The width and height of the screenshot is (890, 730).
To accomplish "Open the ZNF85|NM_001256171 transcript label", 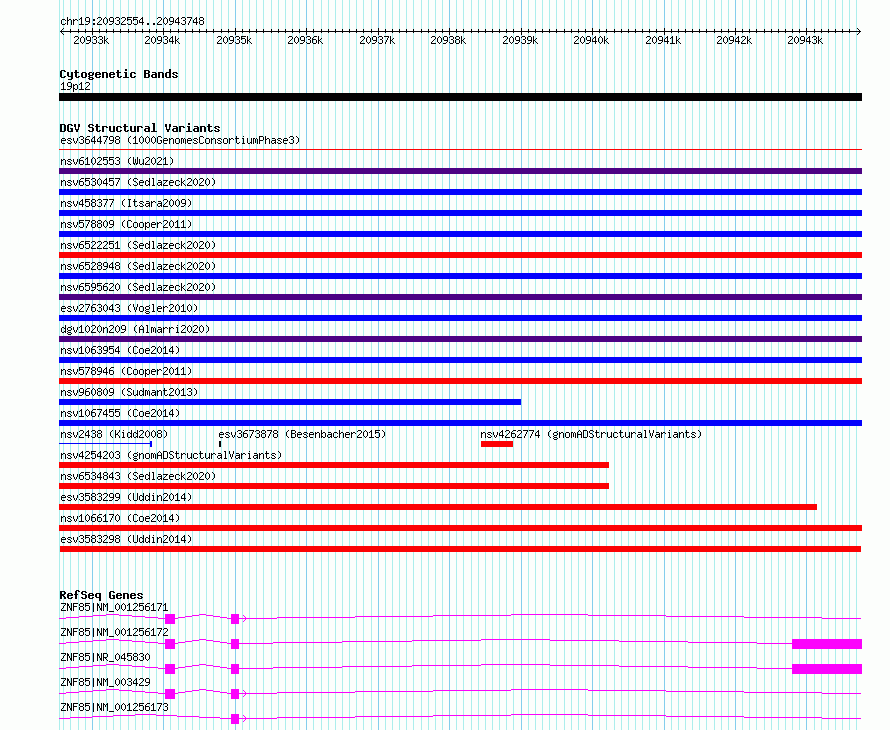I will point(114,607).
